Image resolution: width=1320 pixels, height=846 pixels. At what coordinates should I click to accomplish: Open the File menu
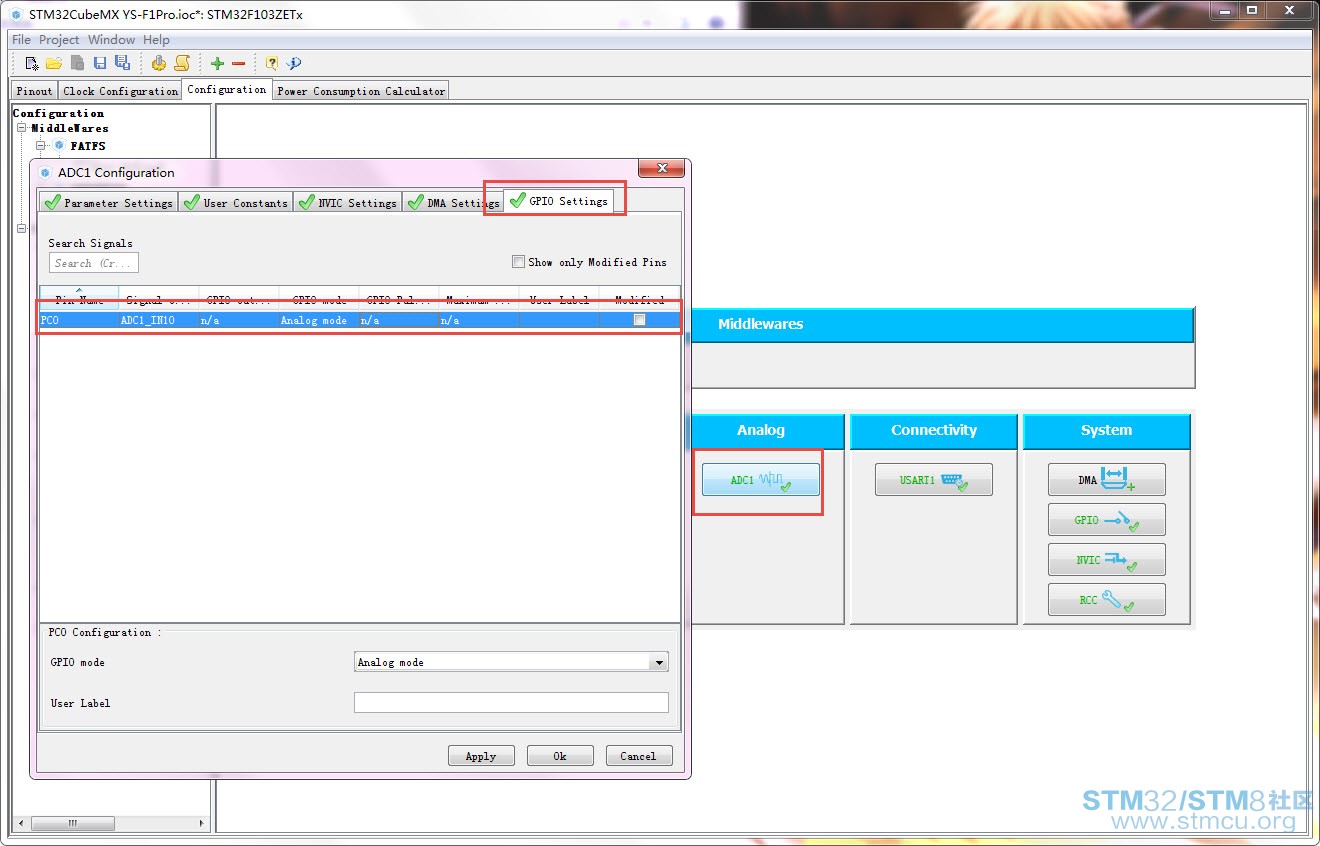coord(21,40)
